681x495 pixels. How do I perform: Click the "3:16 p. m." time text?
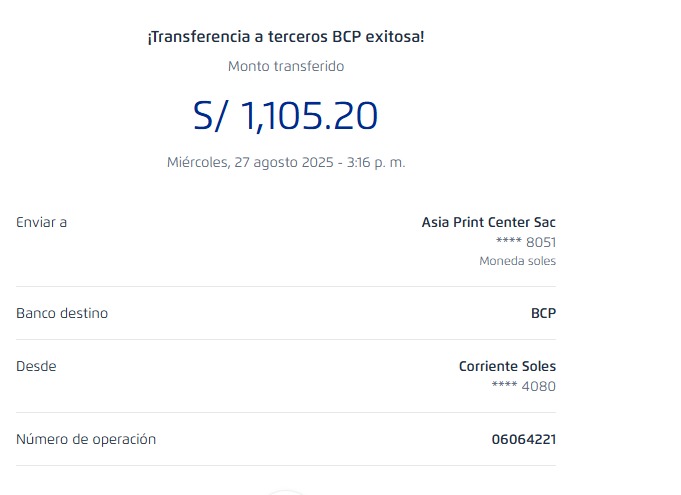click(x=376, y=162)
